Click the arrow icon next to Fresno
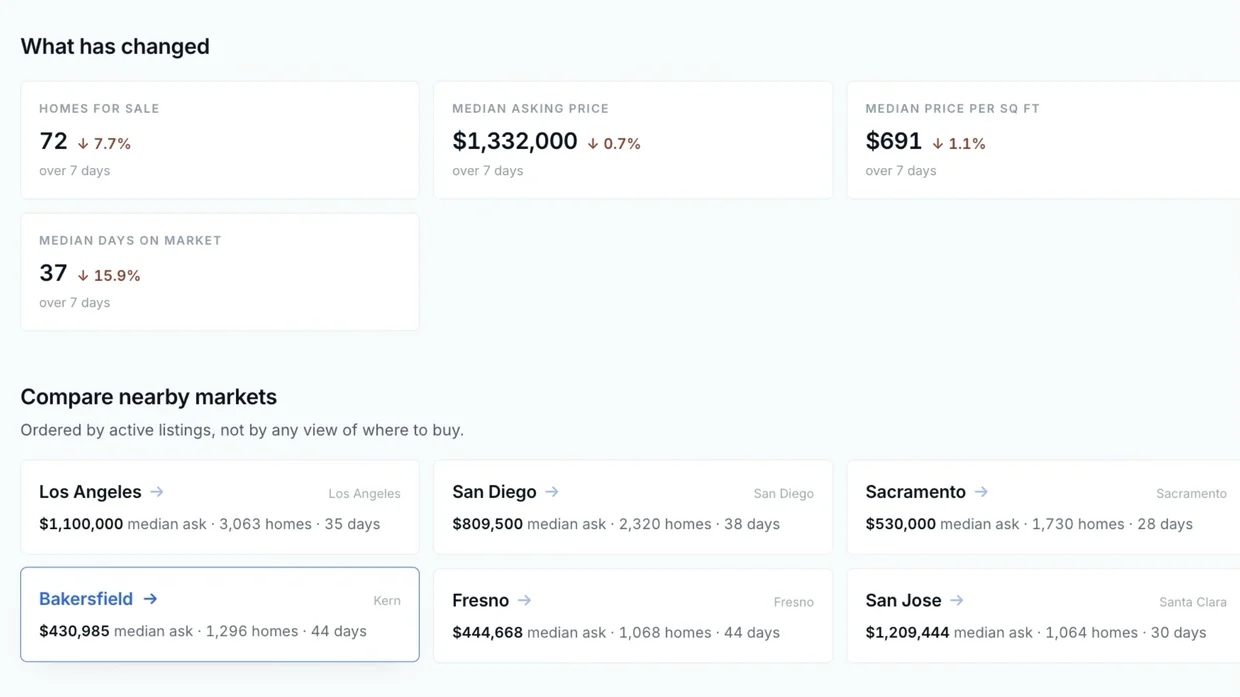This screenshot has width=1240, height=697. point(524,600)
